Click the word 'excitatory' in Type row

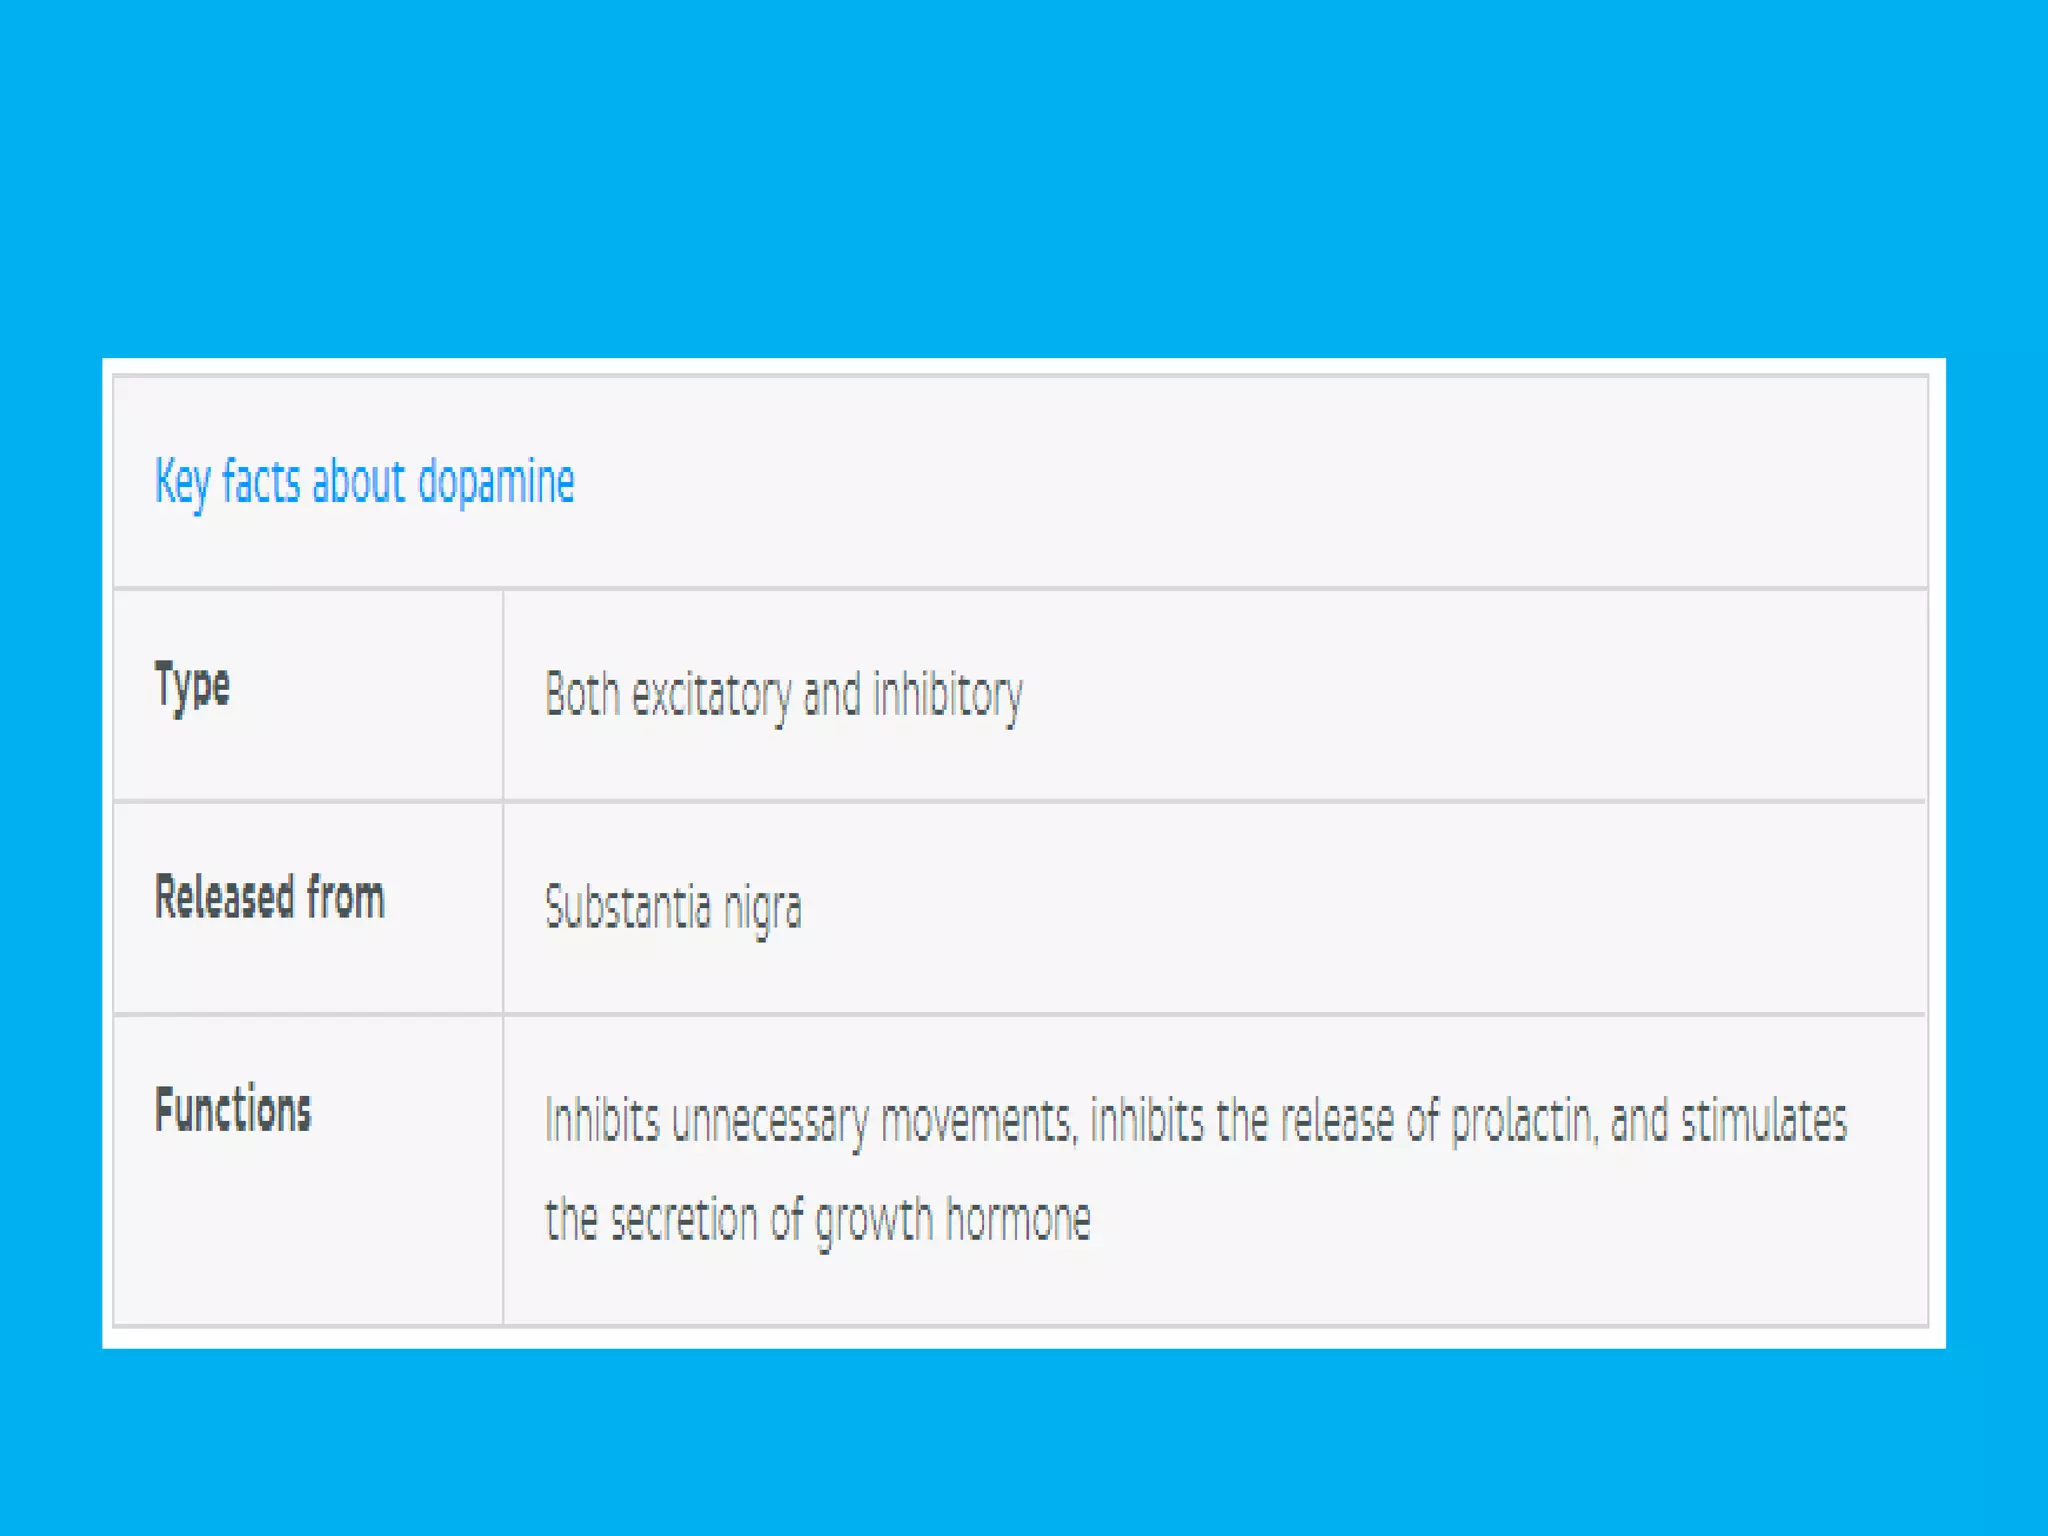[x=711, y=696]
